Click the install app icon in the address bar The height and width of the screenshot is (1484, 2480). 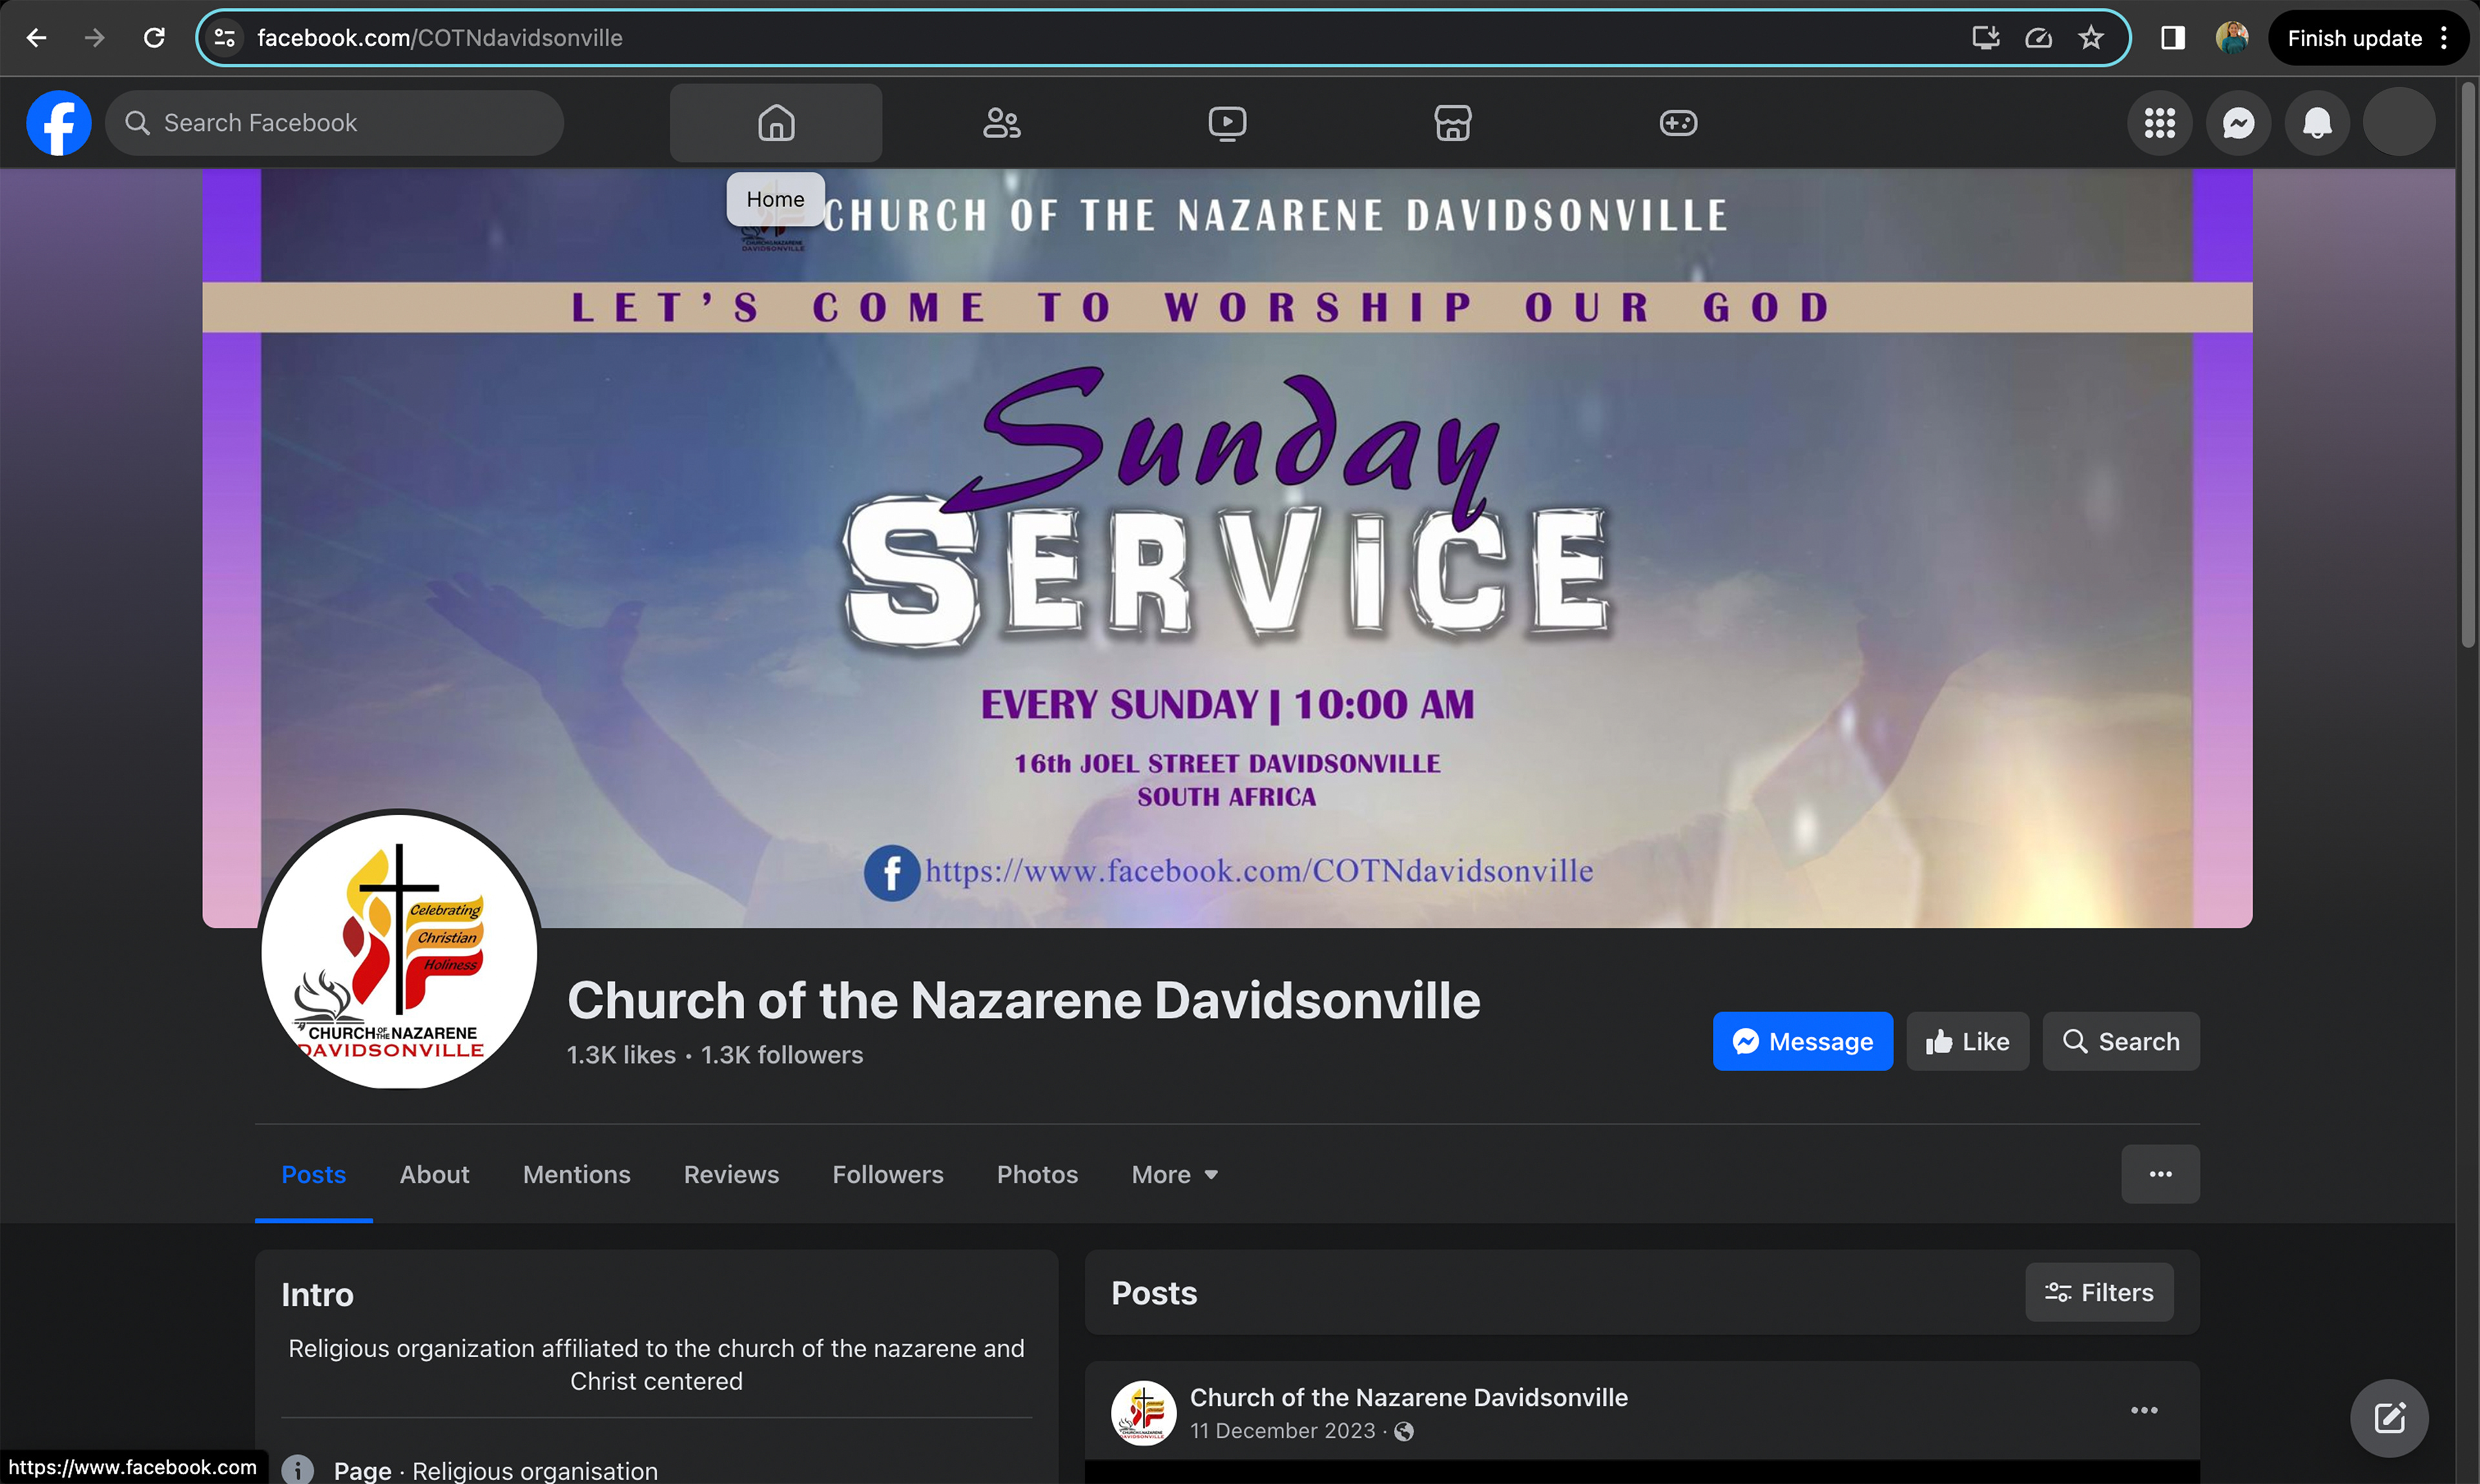click(1985, 38)
